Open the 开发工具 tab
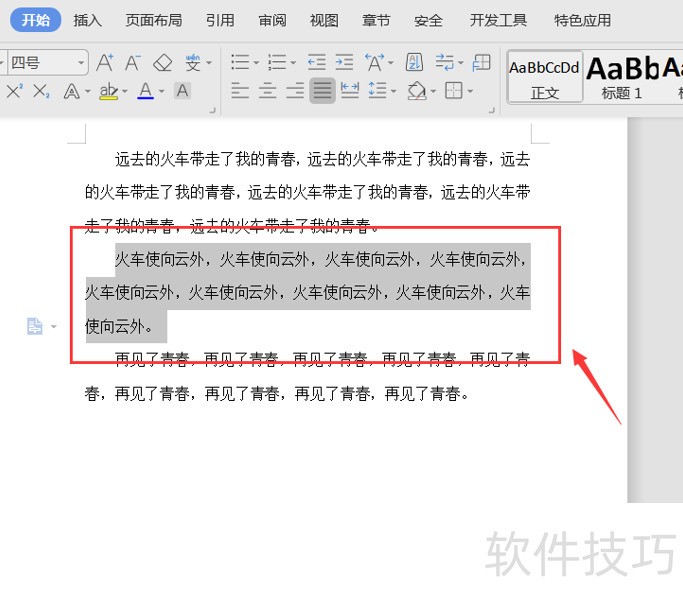 [498, 20]
